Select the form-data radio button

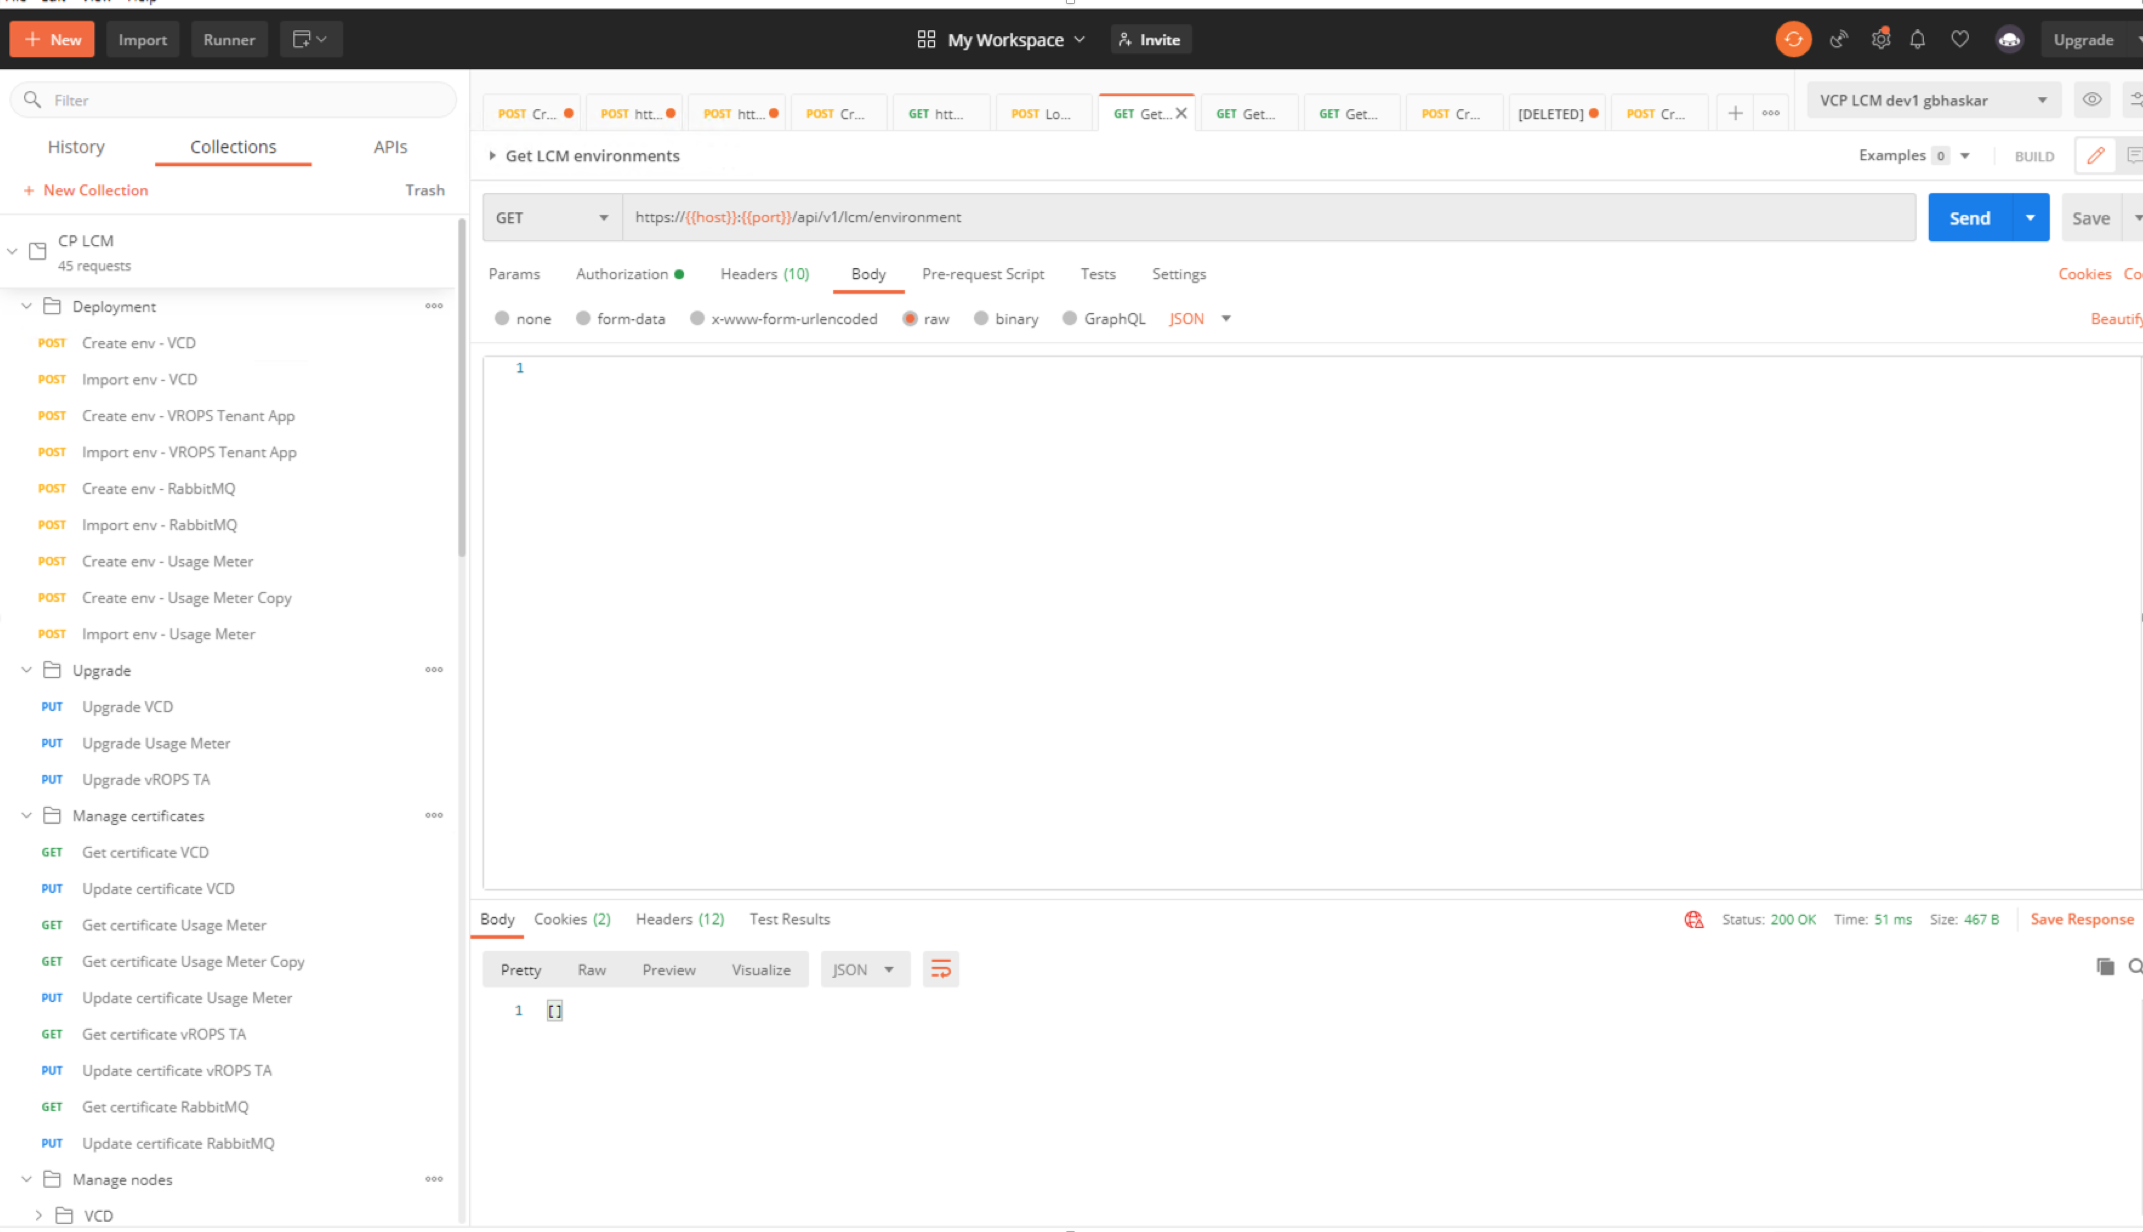pos(583,319)
